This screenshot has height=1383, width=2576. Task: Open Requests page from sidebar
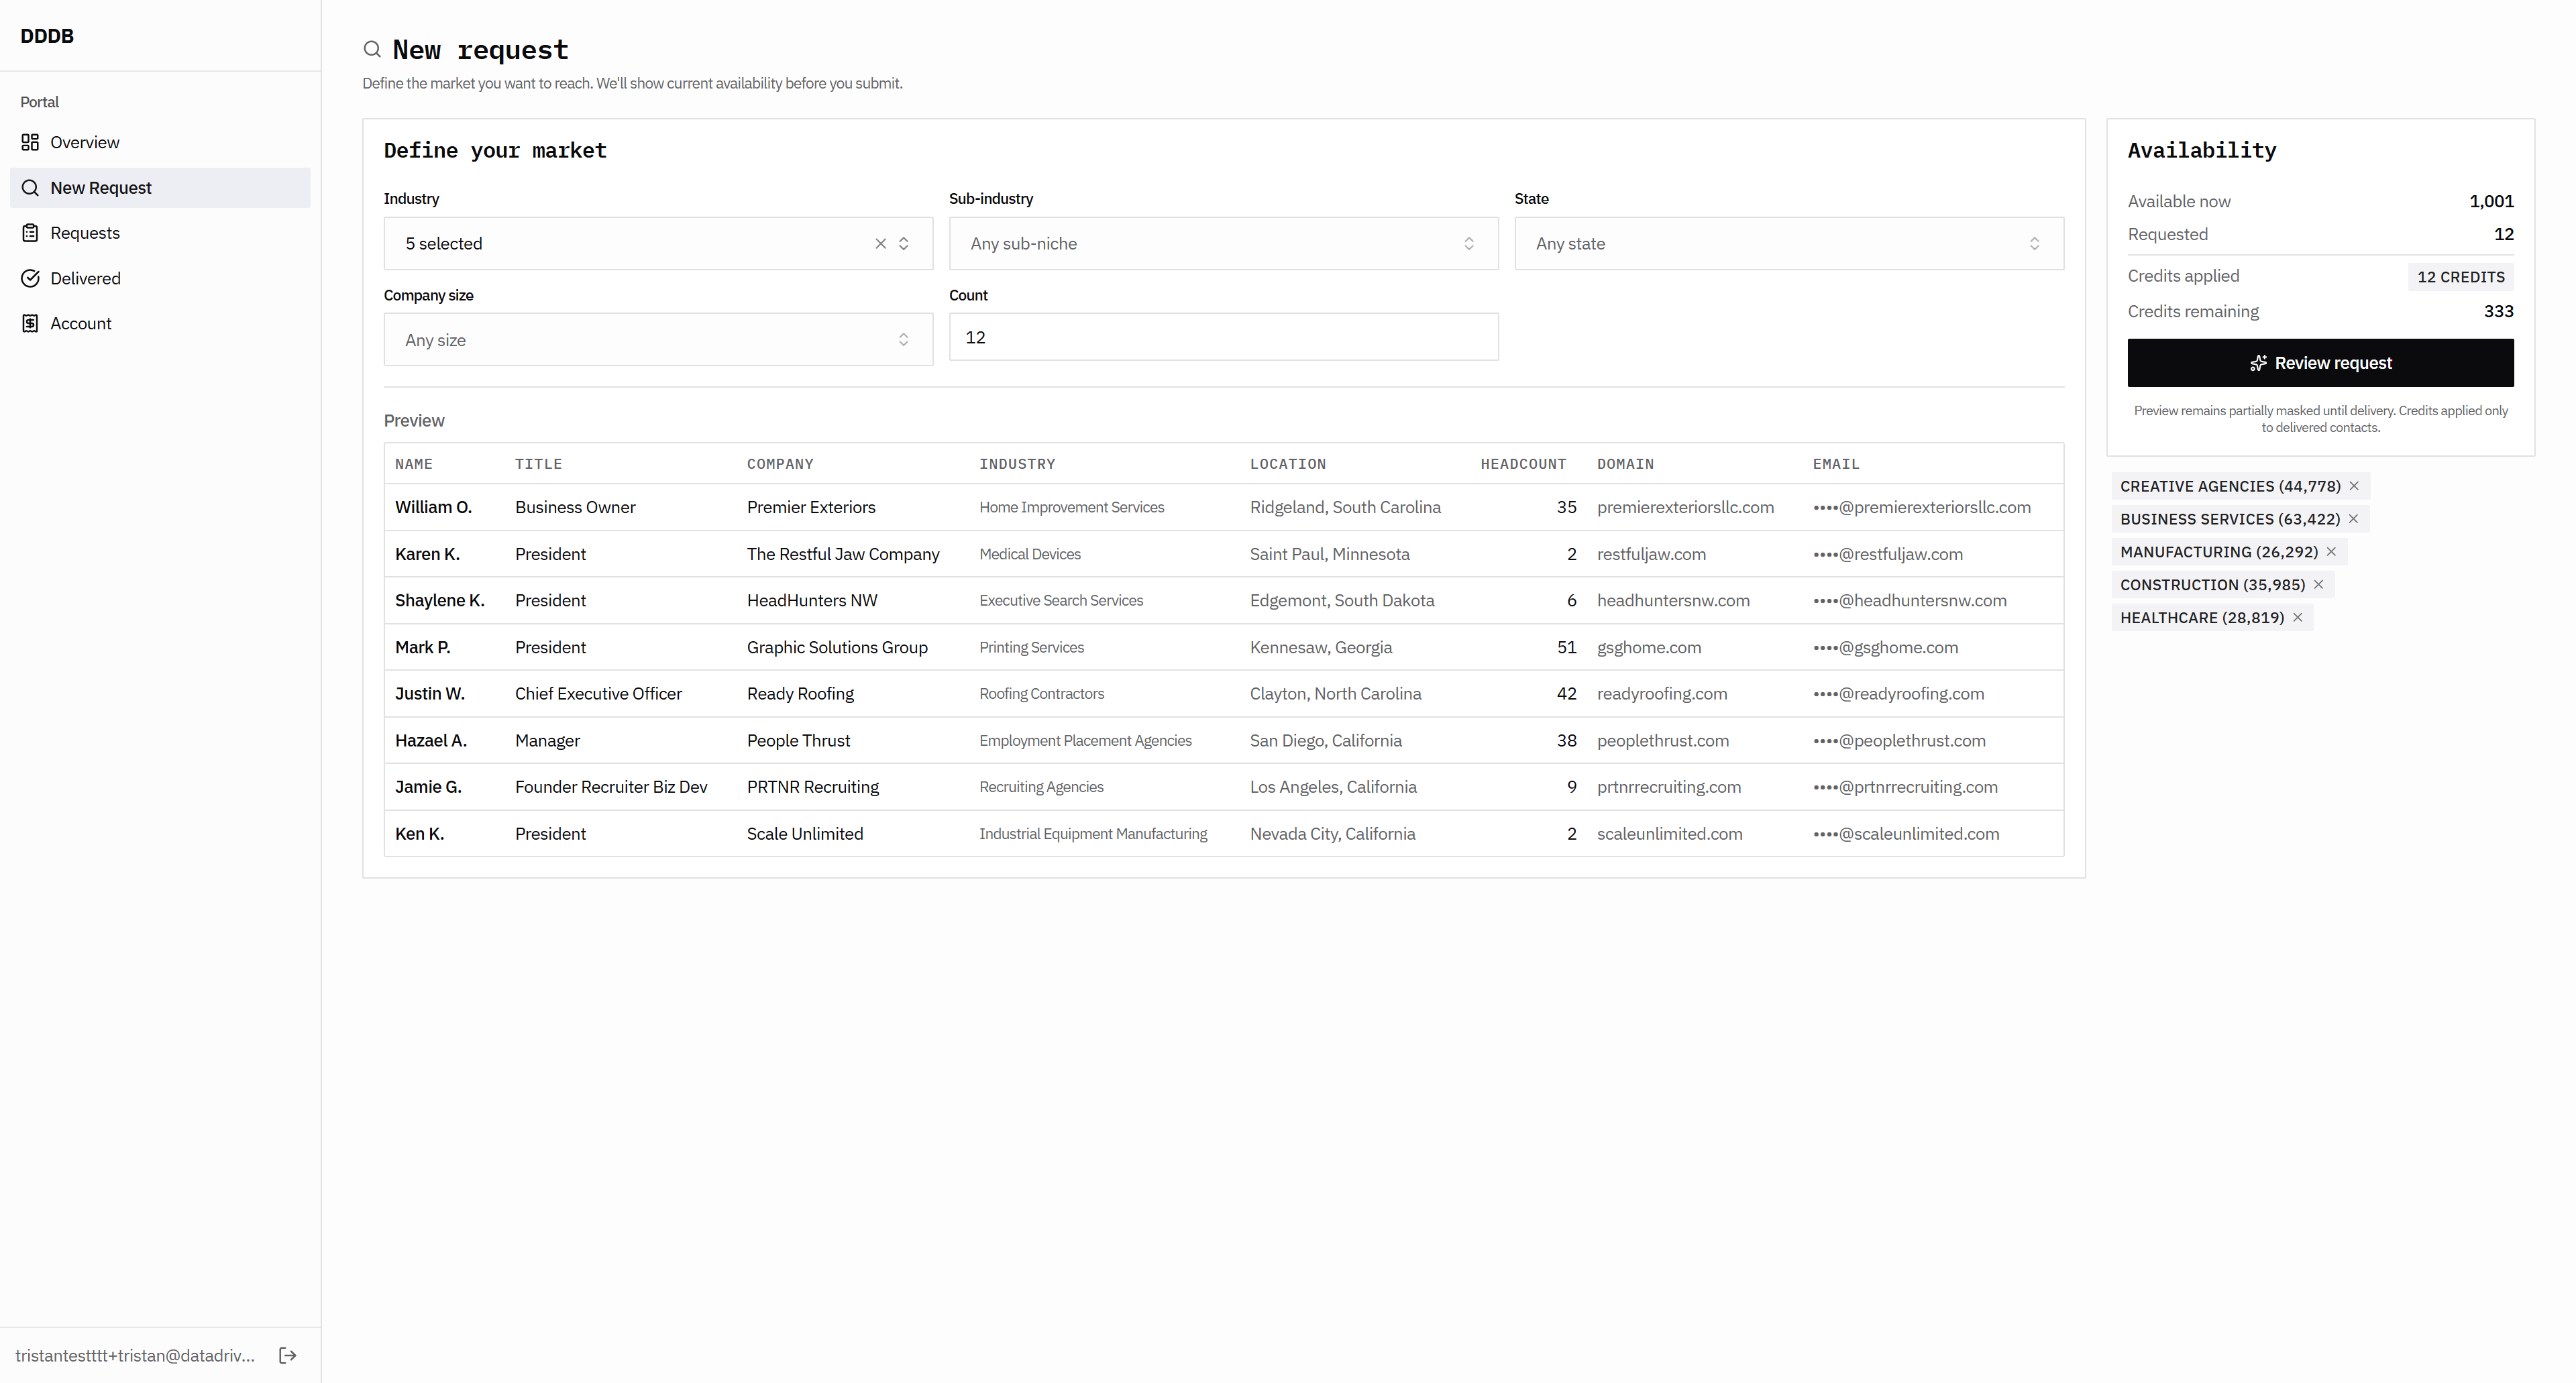point(85,233)
